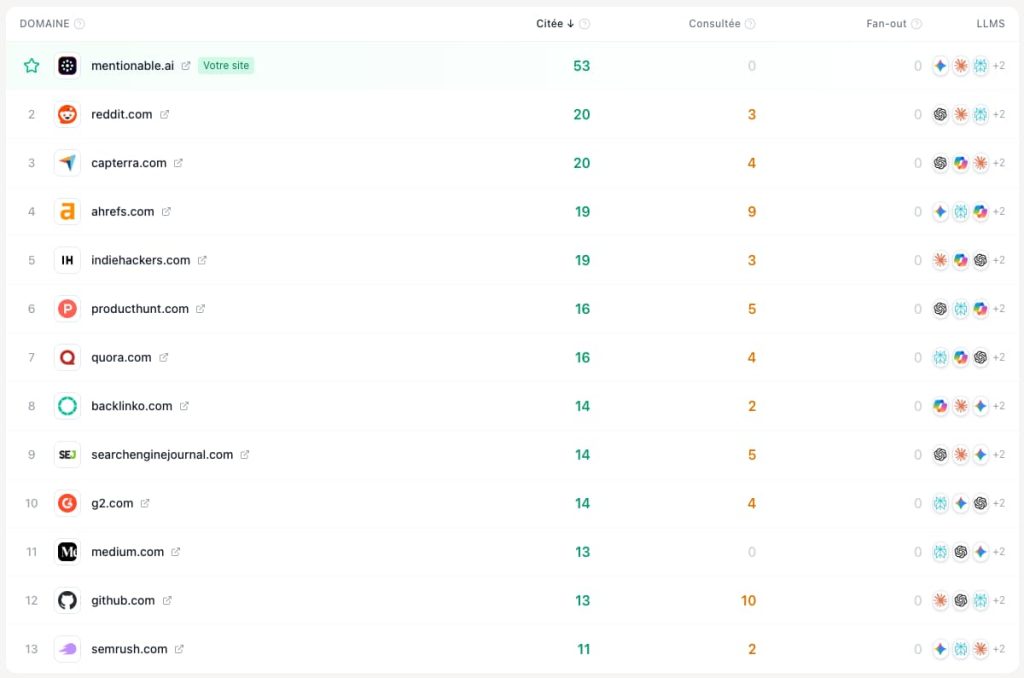Click the Search Engine Journal SEJ favicon
1024x678 pixels.
pos(67,455)
